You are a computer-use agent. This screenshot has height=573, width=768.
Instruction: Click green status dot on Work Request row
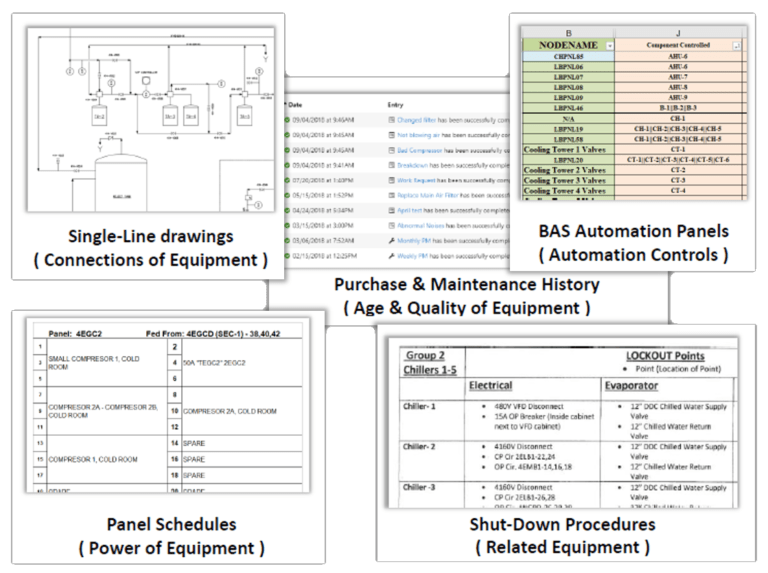288,181
